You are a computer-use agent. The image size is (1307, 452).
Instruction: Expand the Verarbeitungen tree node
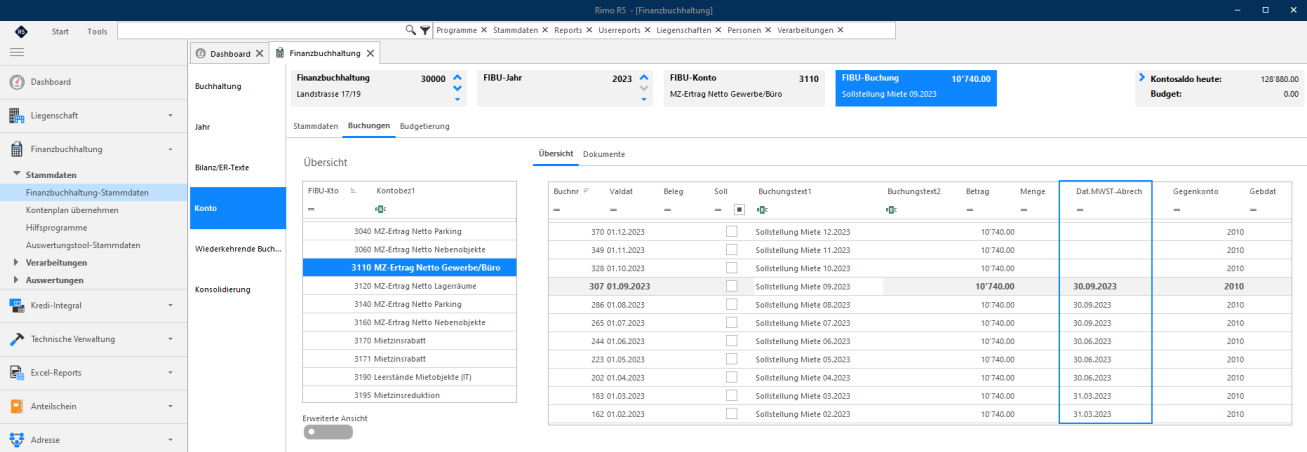16,263
